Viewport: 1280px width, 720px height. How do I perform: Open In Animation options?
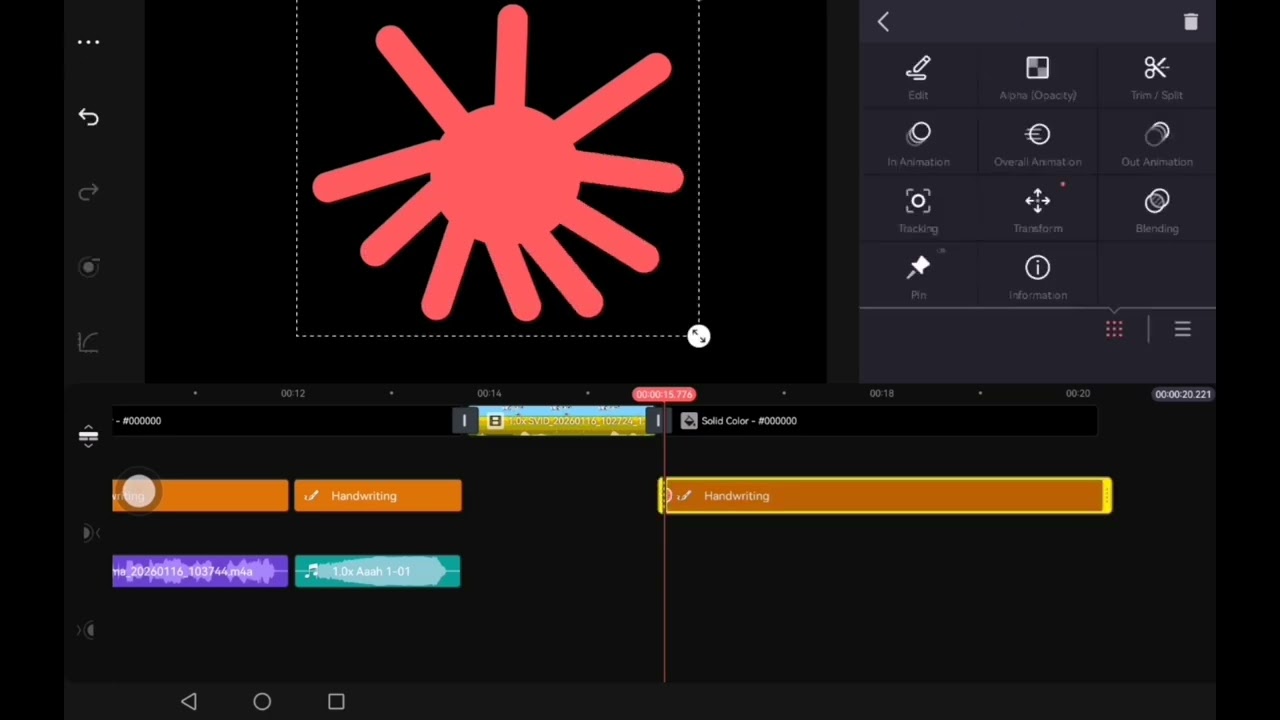(x=918, y=145)
